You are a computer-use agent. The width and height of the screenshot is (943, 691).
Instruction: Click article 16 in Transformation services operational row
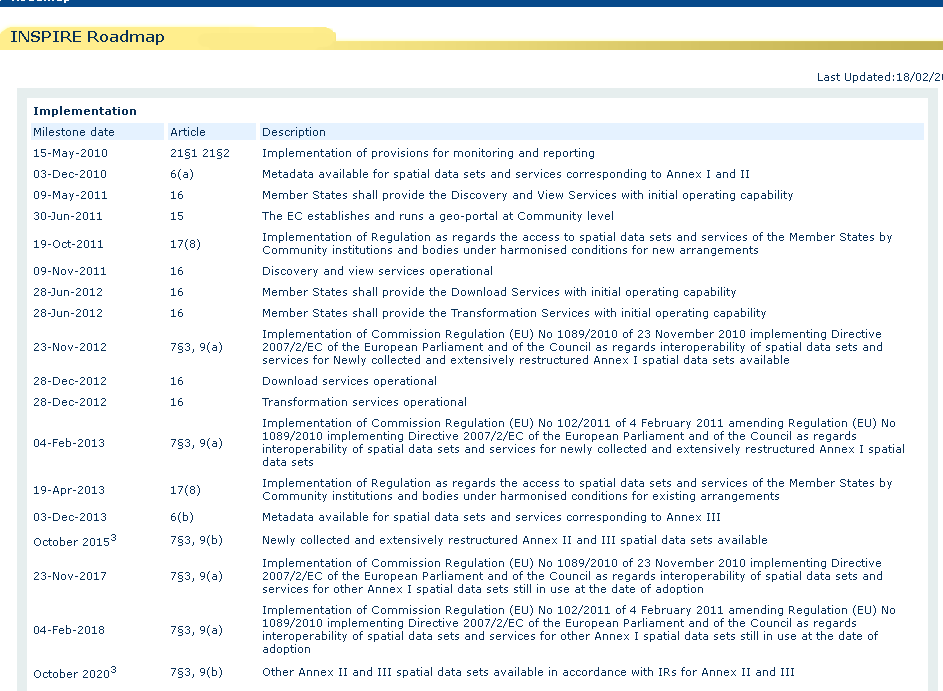(x=177, y=402)
